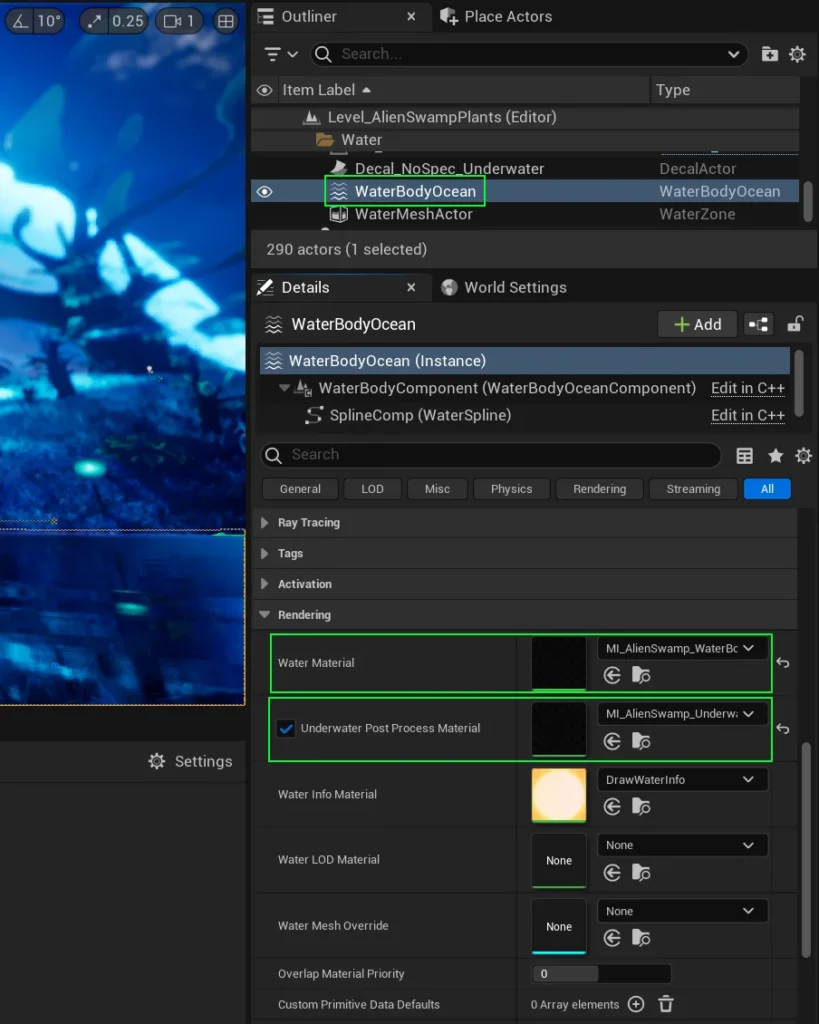The image size is (819, 1024).
Task: Click the Outliner settings gear icon
Action: [797, 54]
